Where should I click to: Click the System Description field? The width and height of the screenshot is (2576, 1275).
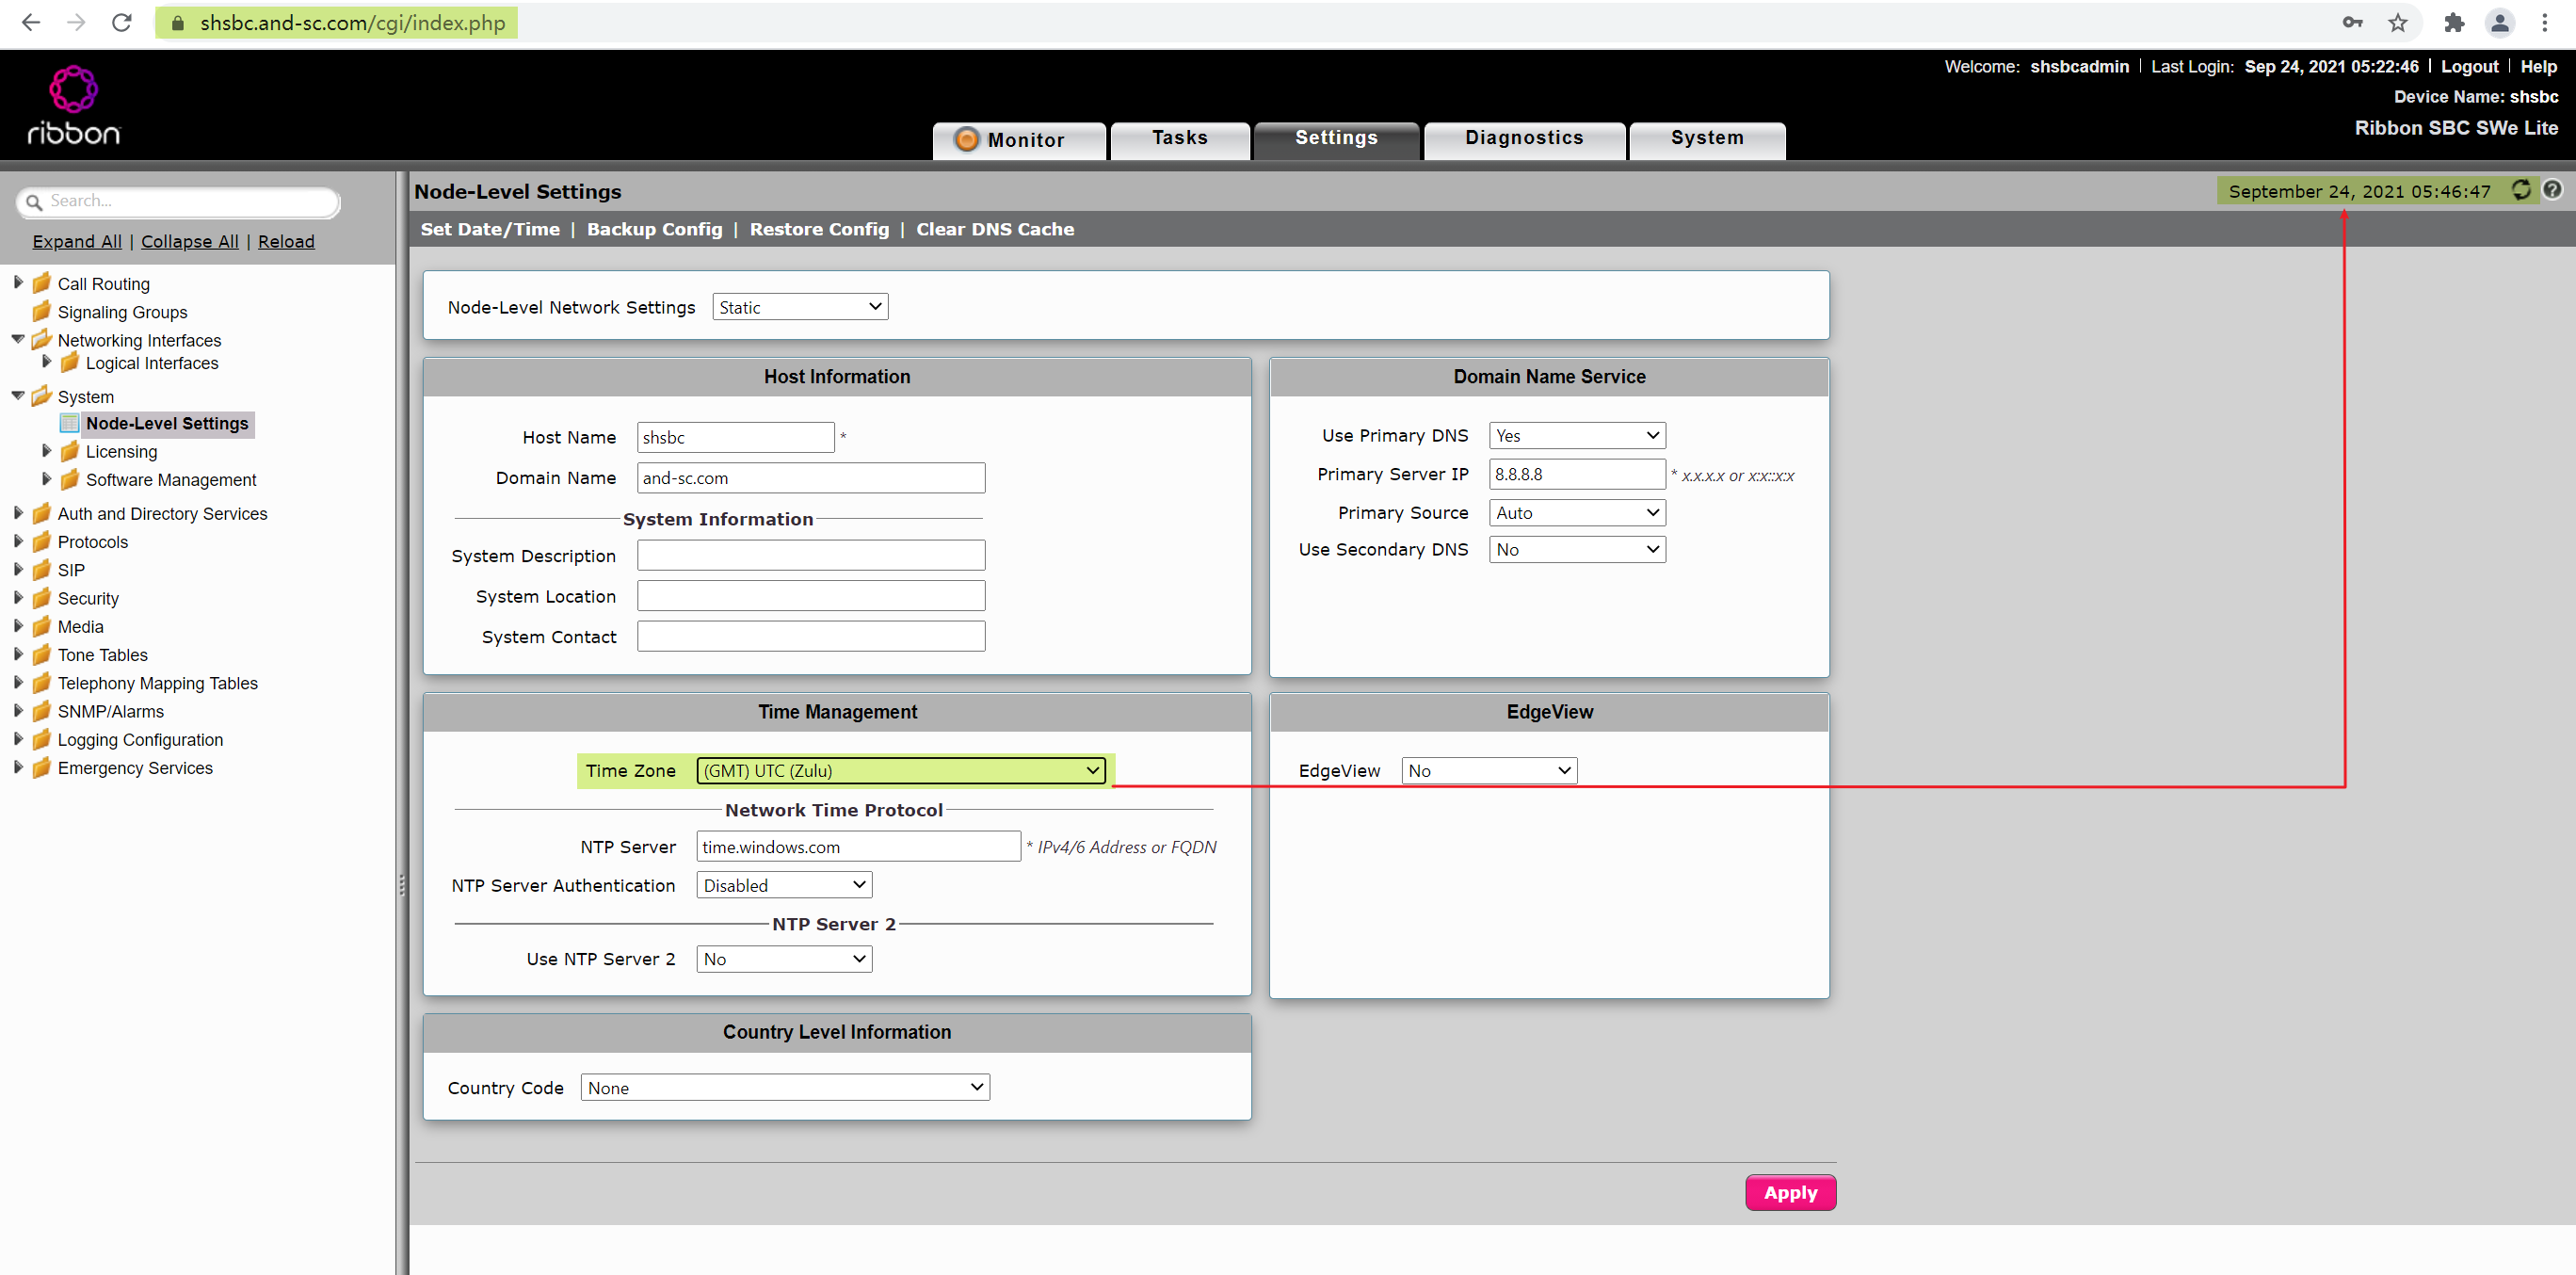(811, 555)
